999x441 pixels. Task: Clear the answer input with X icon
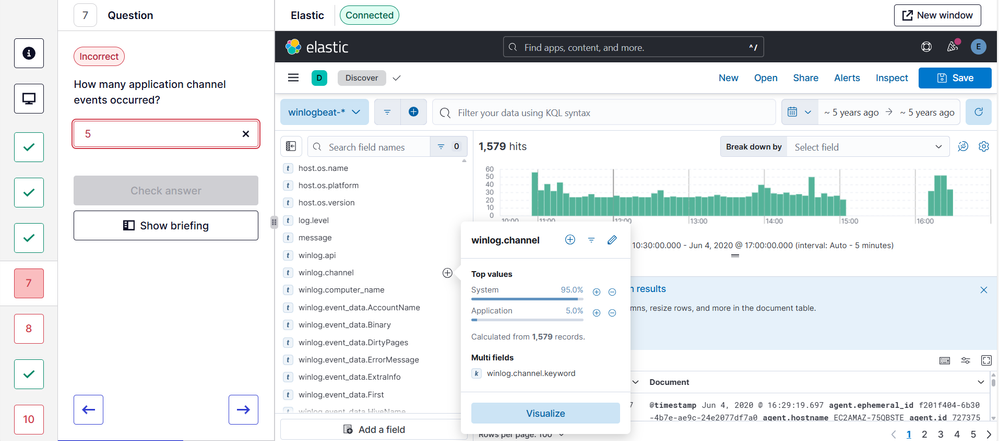coord(246,134)
